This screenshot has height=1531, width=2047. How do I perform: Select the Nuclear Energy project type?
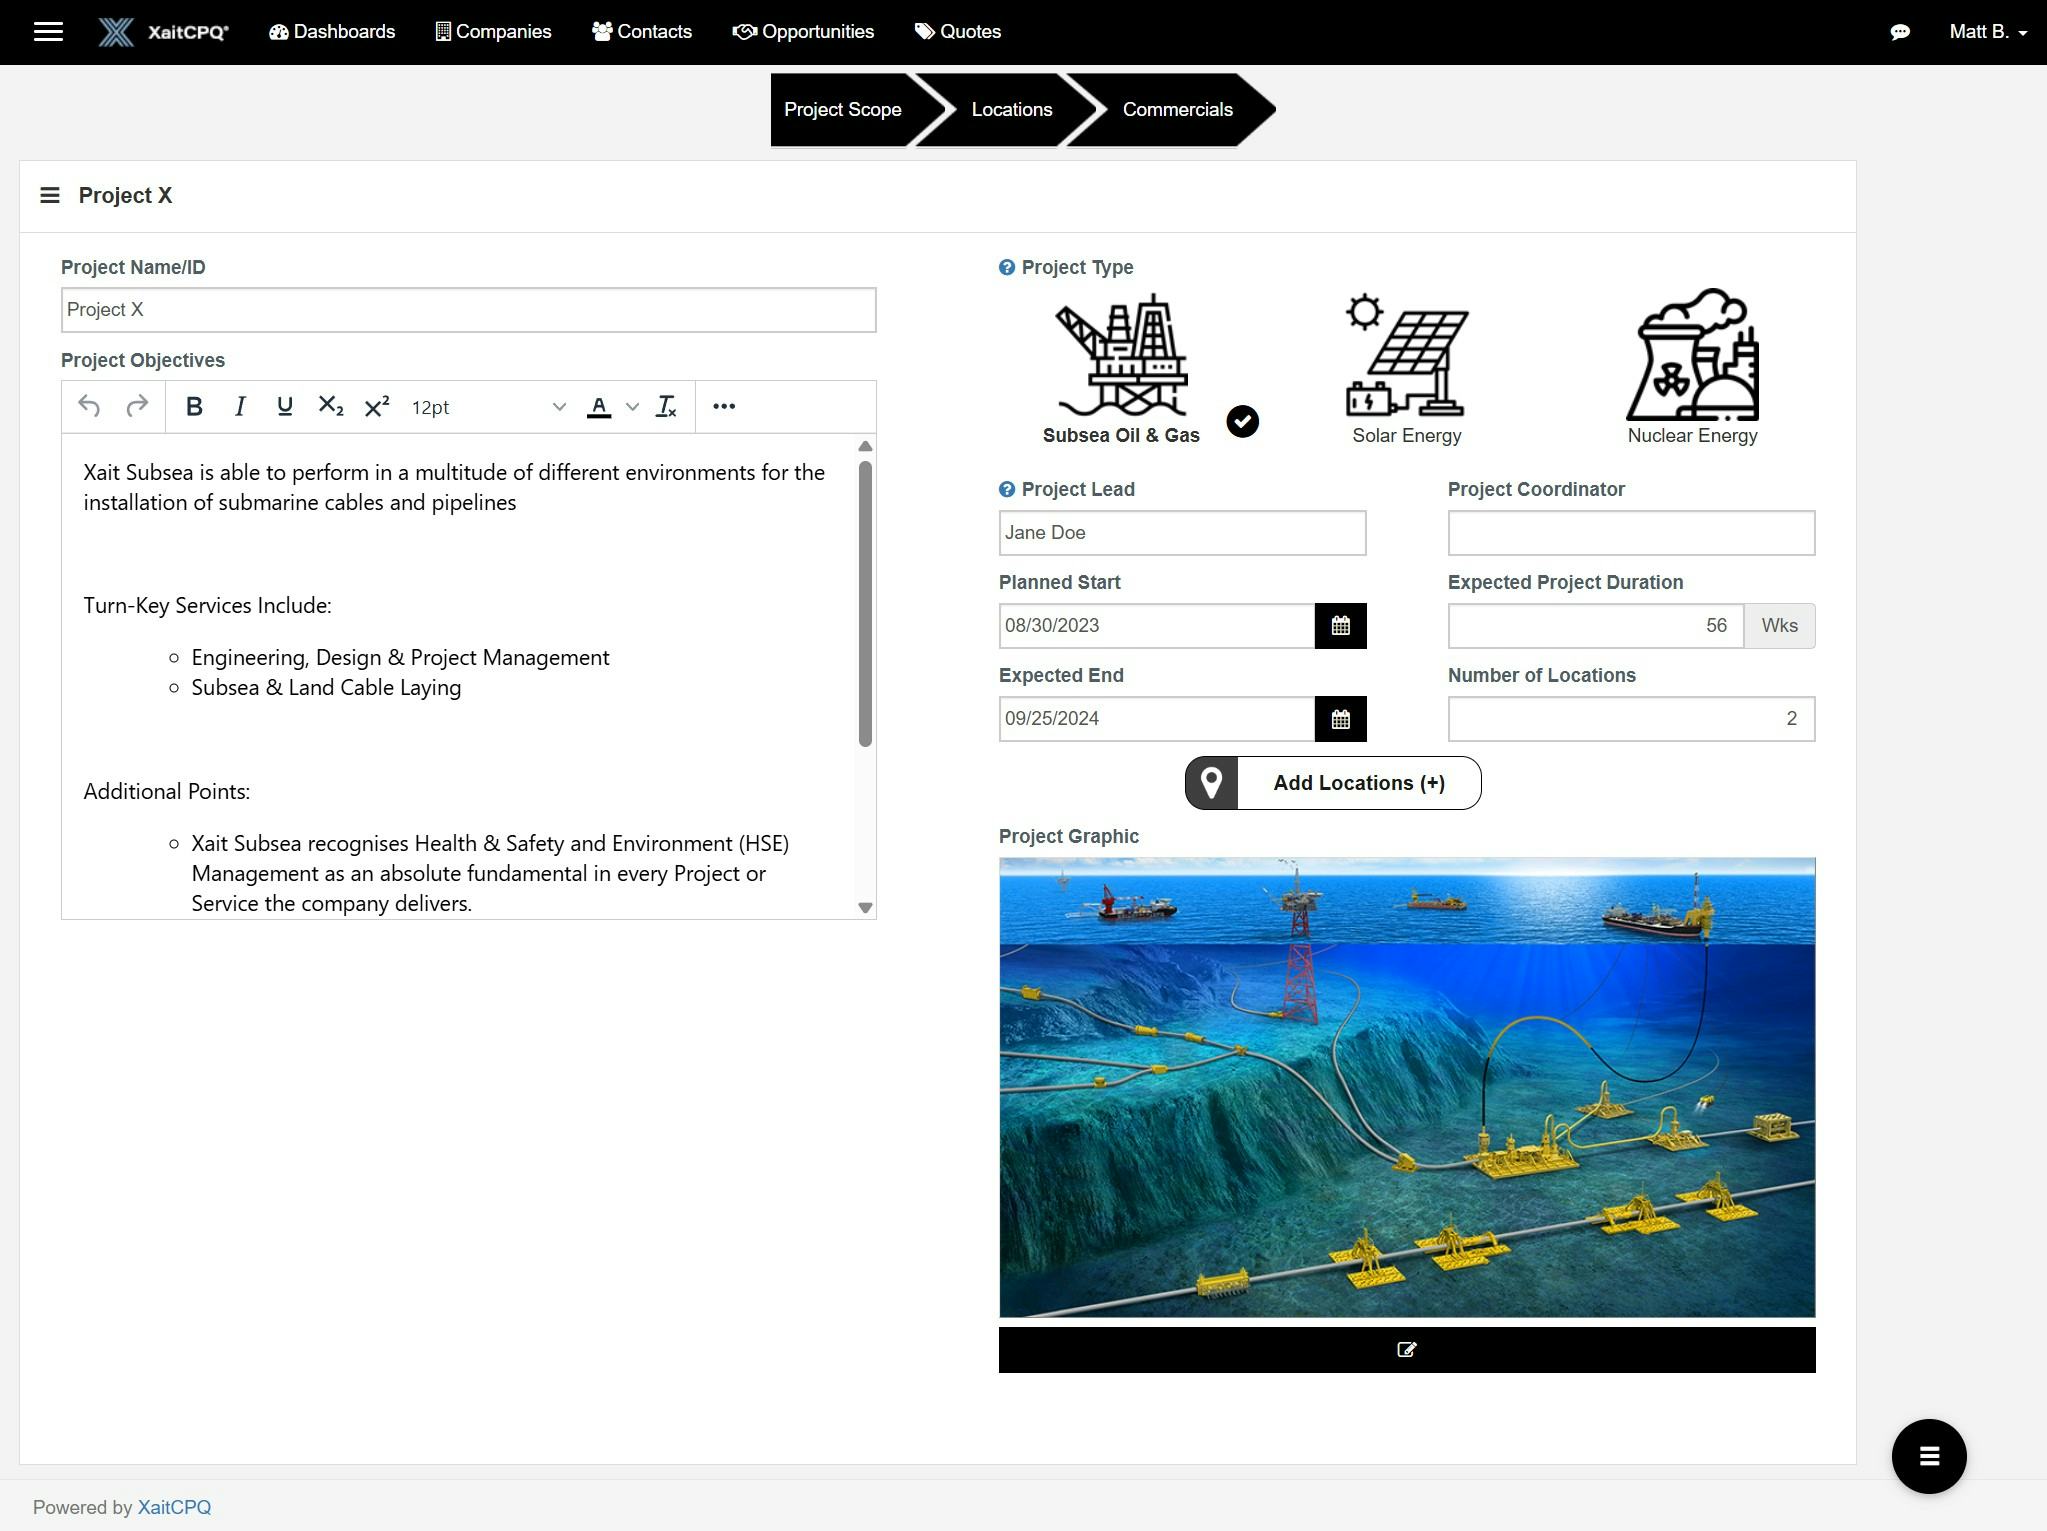[1692, 355]
